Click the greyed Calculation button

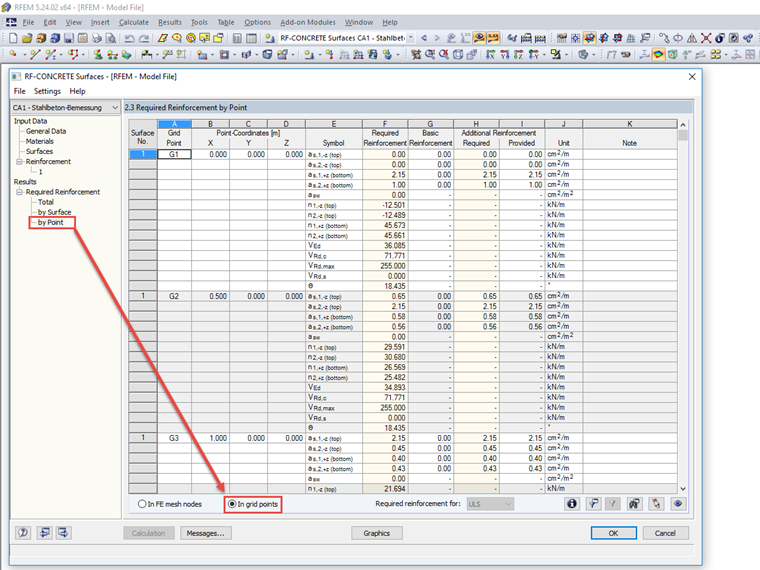point(148,533)
